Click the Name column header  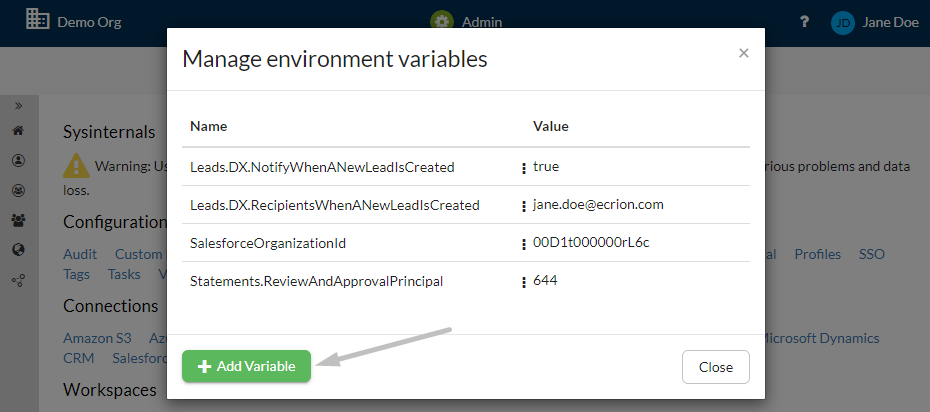(208, 126)
